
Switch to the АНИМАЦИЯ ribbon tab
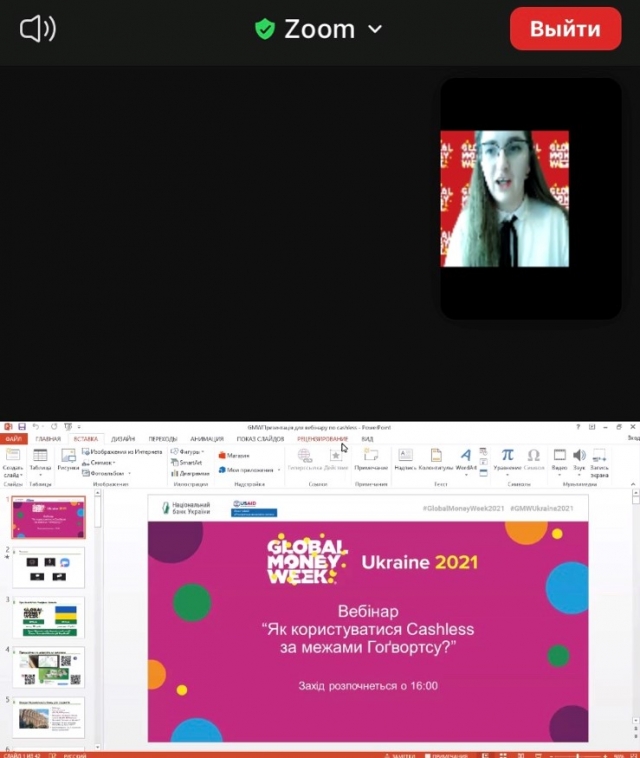point(207,439)
